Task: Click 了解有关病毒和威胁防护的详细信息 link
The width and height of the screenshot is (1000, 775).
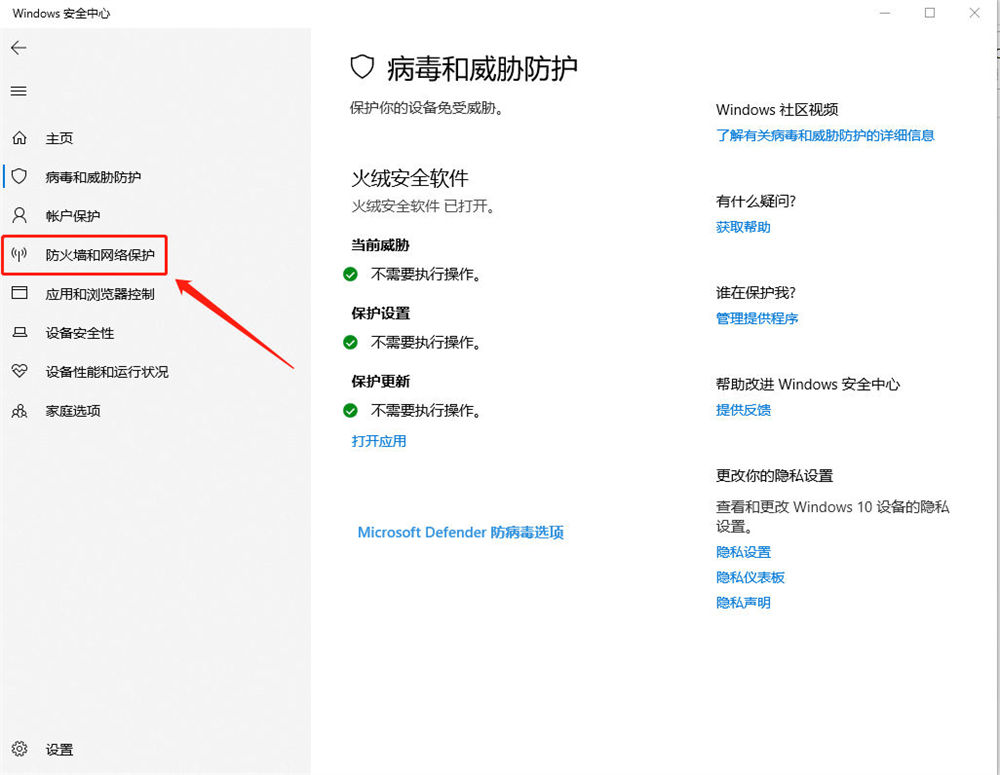Action: [825, 135]
